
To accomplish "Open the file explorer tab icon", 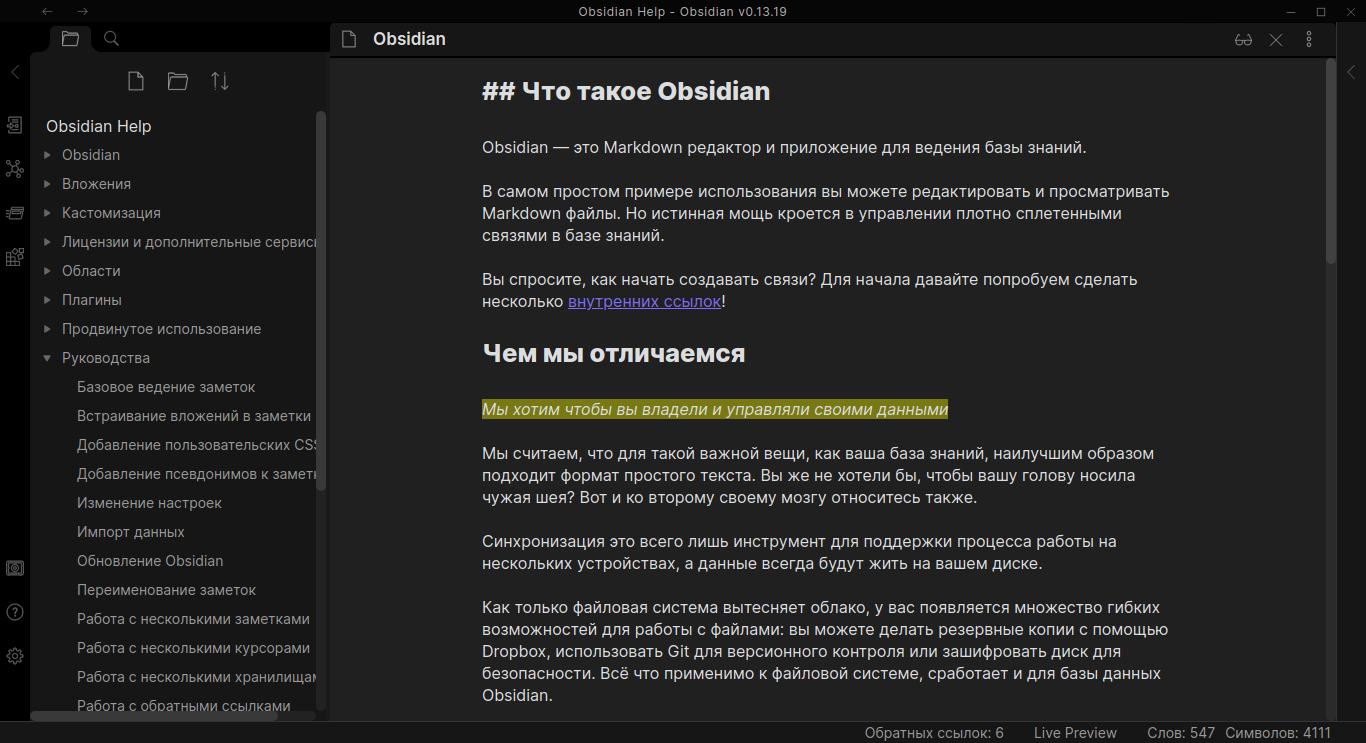I will point(70,39).
